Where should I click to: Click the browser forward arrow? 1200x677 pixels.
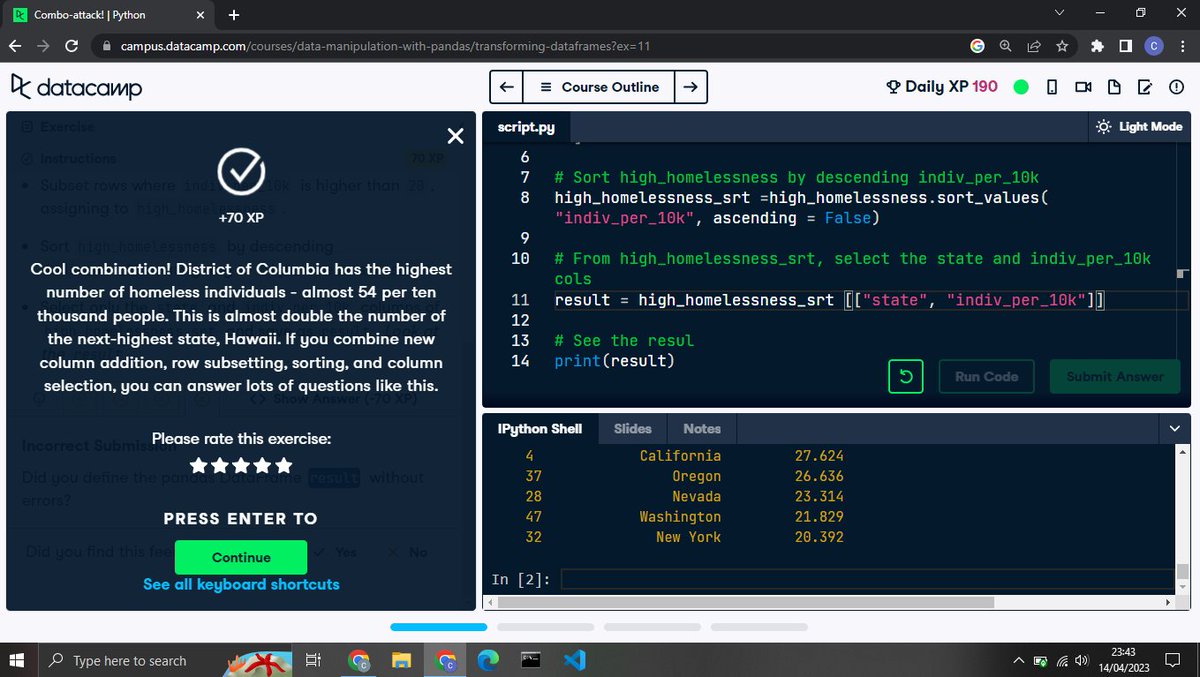click(x=44, y=46)
